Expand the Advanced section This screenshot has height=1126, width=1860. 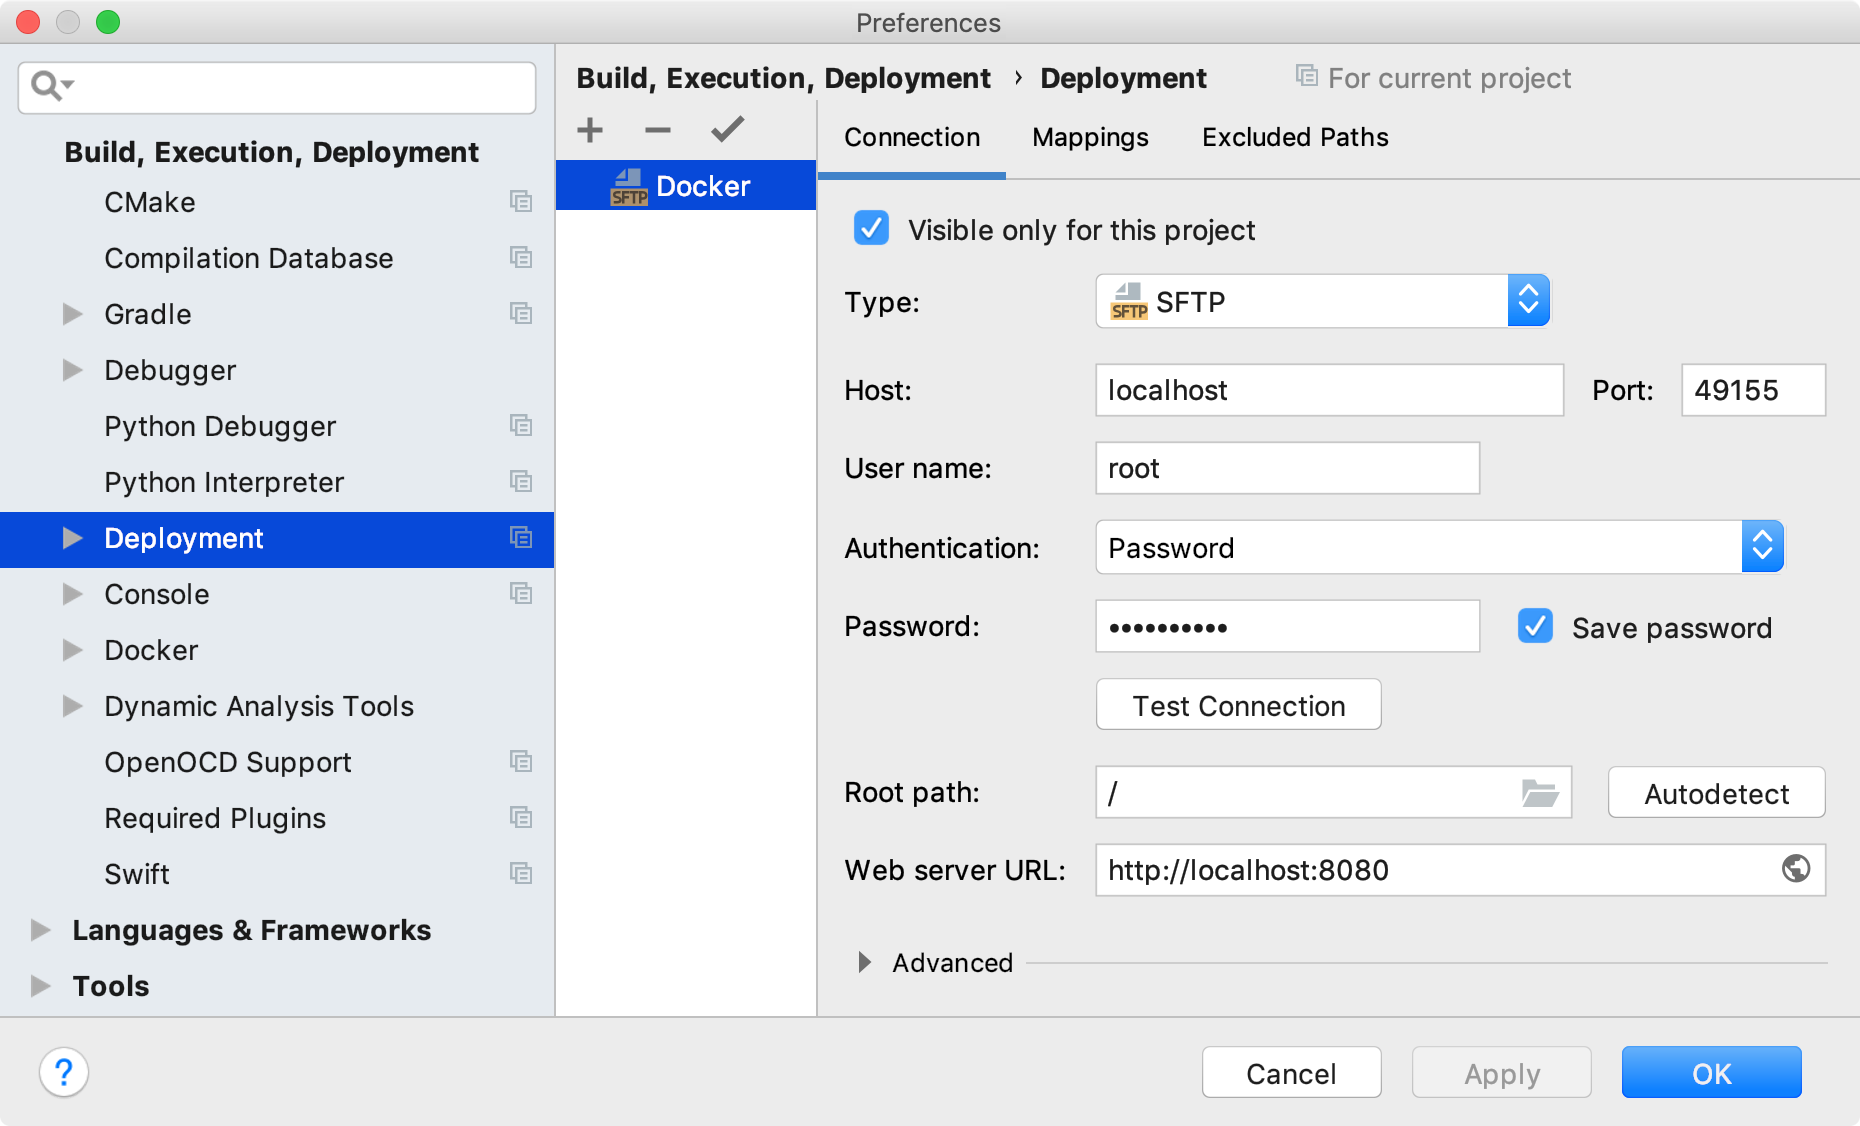(865, 962)
